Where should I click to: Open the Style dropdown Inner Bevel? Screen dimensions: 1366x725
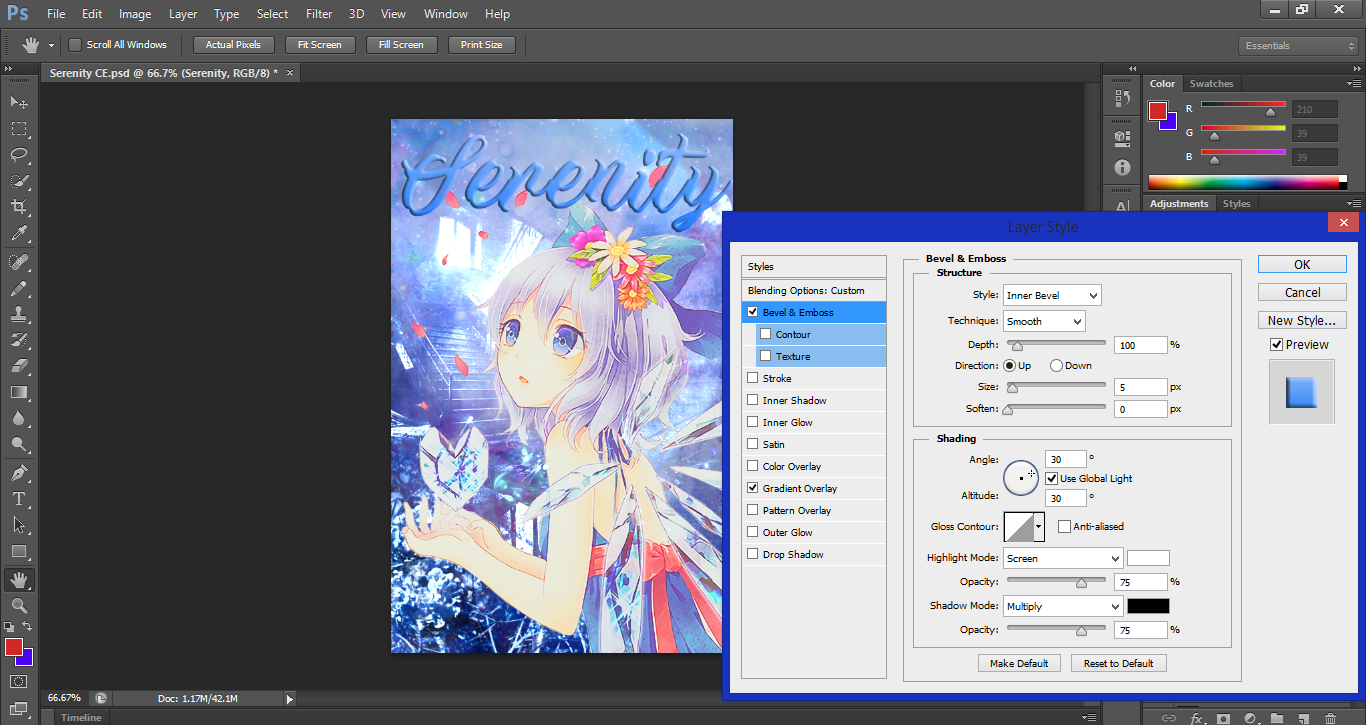pyautogui.click(x=1052, y=295)
